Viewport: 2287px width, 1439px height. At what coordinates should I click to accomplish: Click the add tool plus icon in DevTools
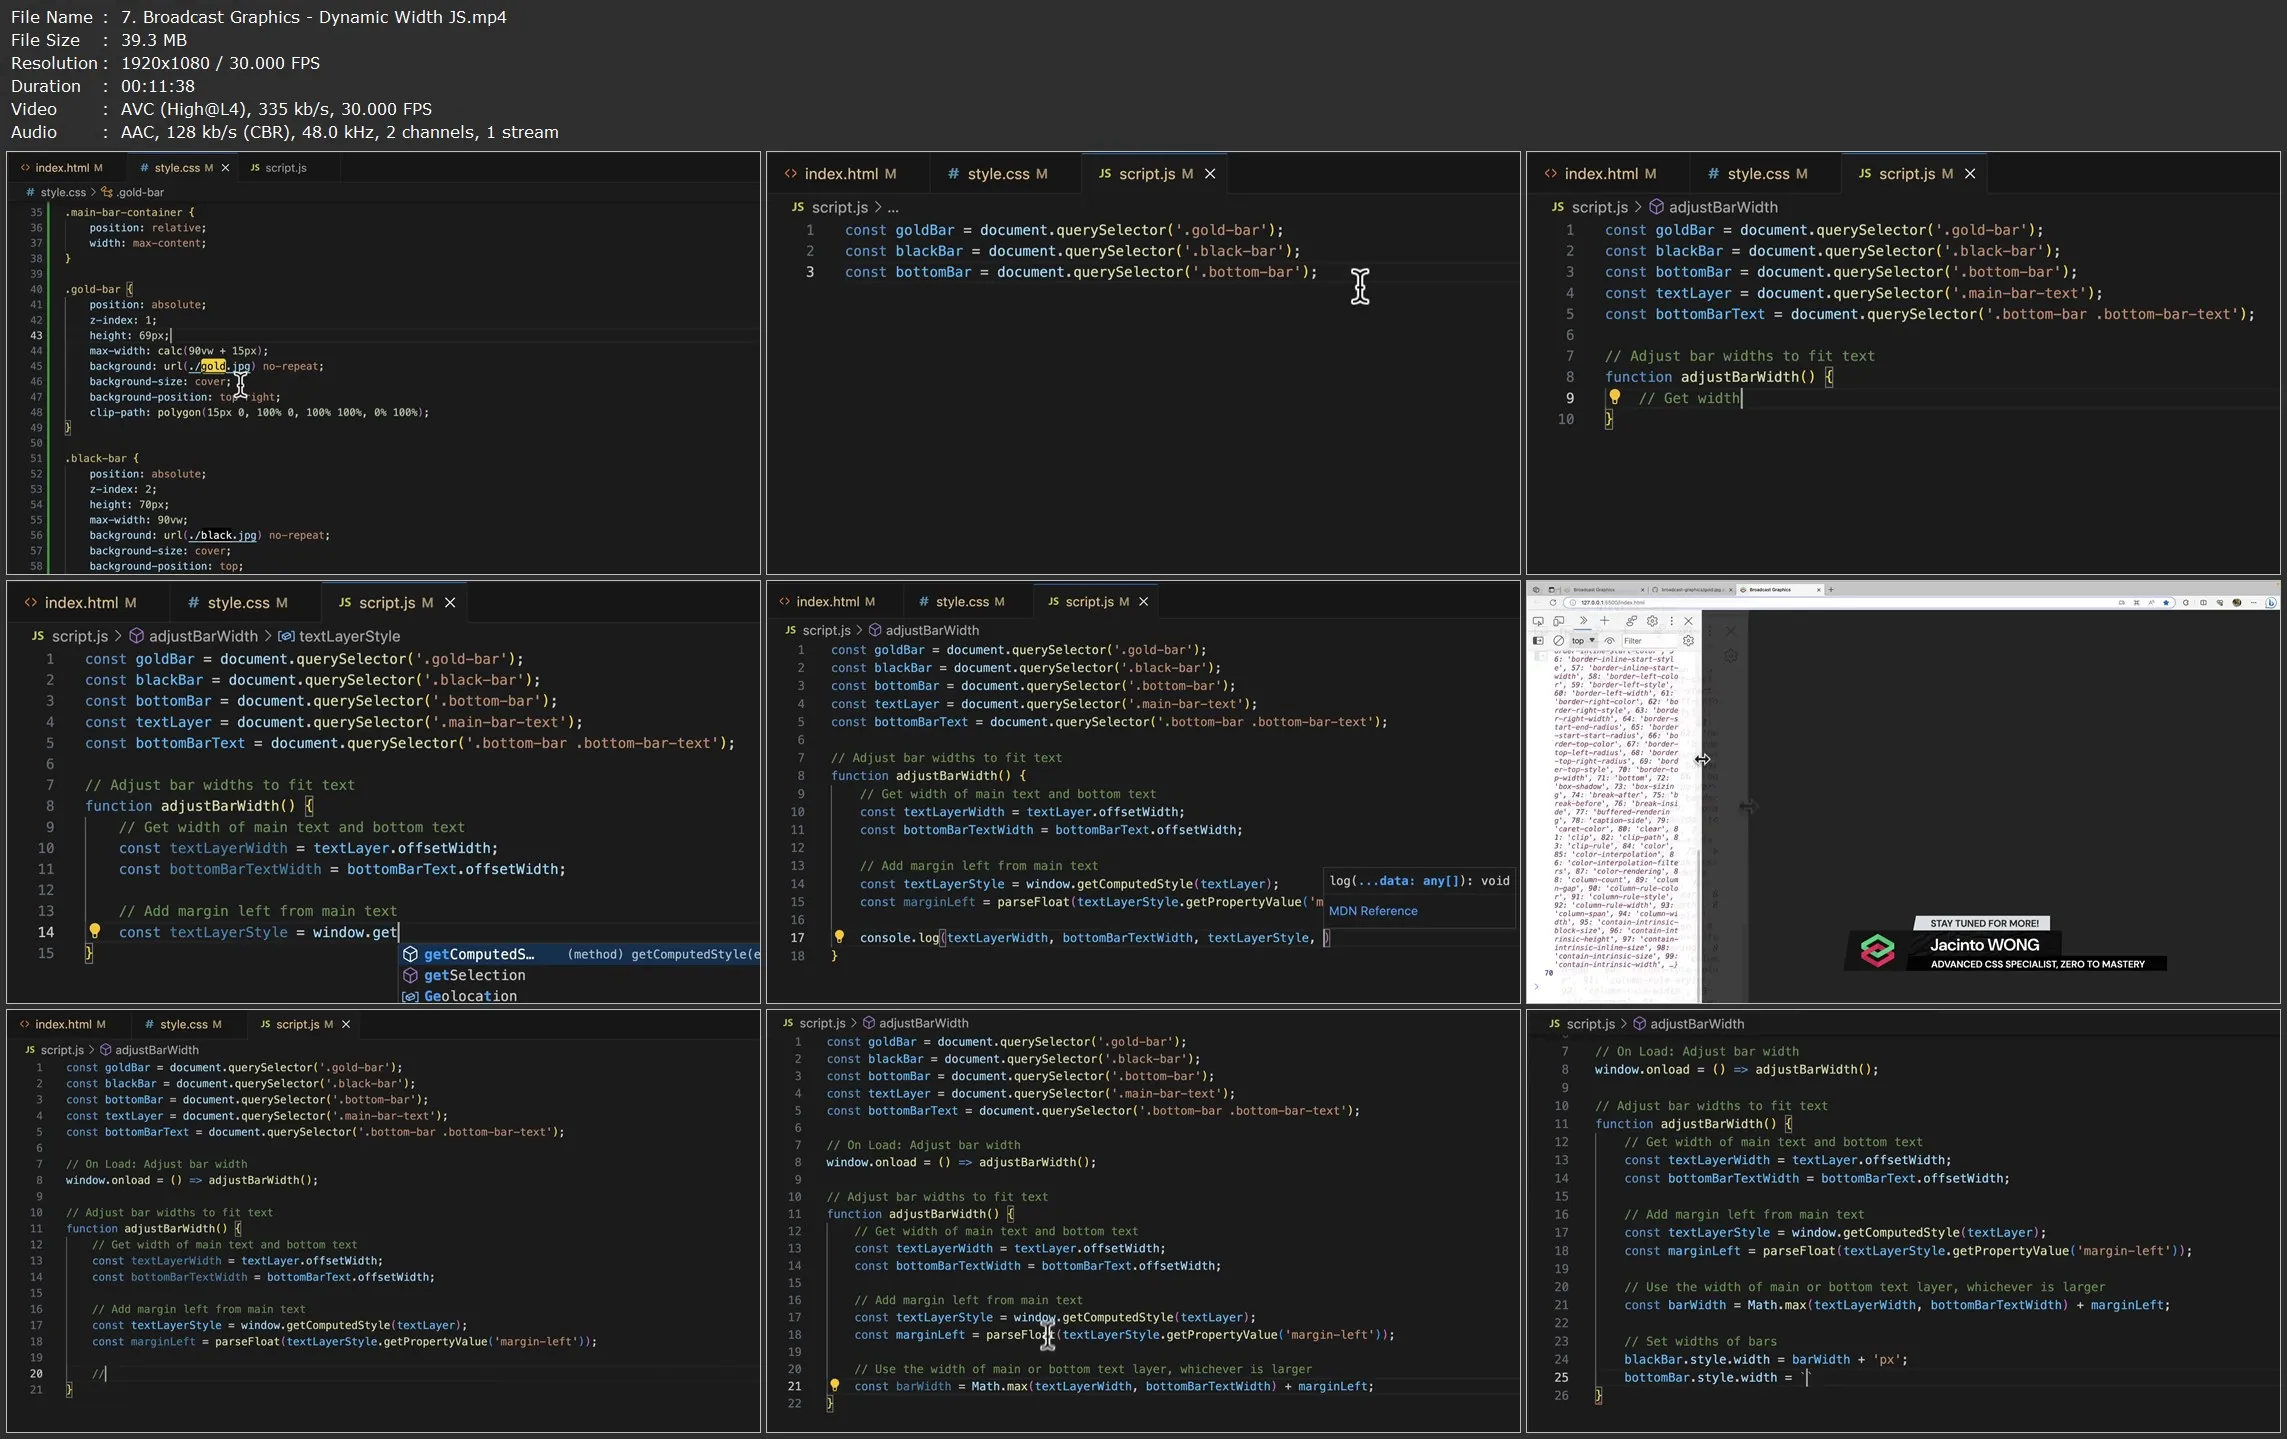click(x=1604, y=621)
